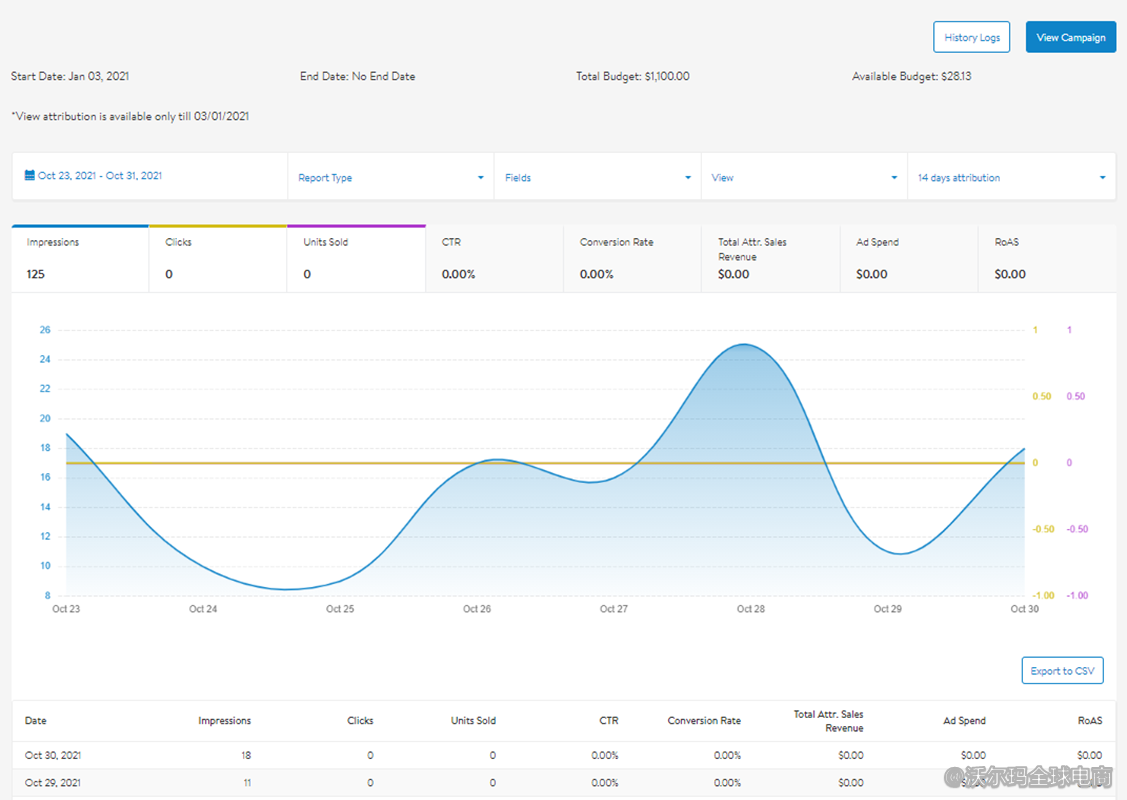Image resolution: width=1127 pixels, height=800 pixels.
Task: Select the Conversion Rate metric tab
Action: click(632, 259)
